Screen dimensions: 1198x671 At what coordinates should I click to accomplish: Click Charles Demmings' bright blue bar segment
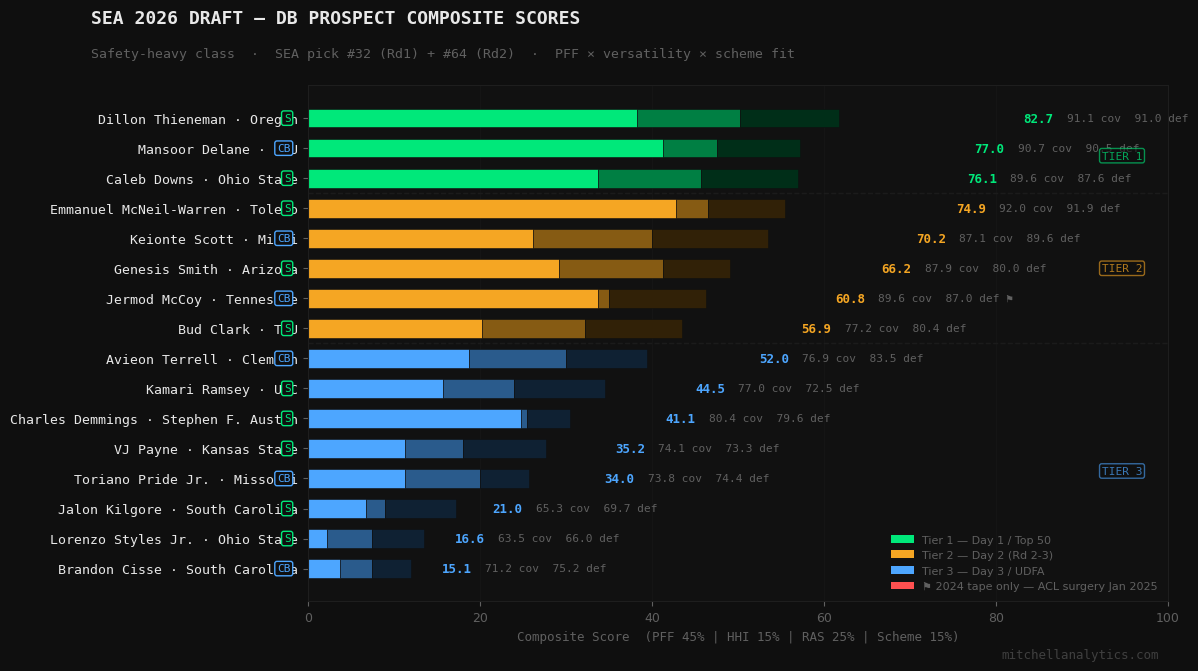415,419
